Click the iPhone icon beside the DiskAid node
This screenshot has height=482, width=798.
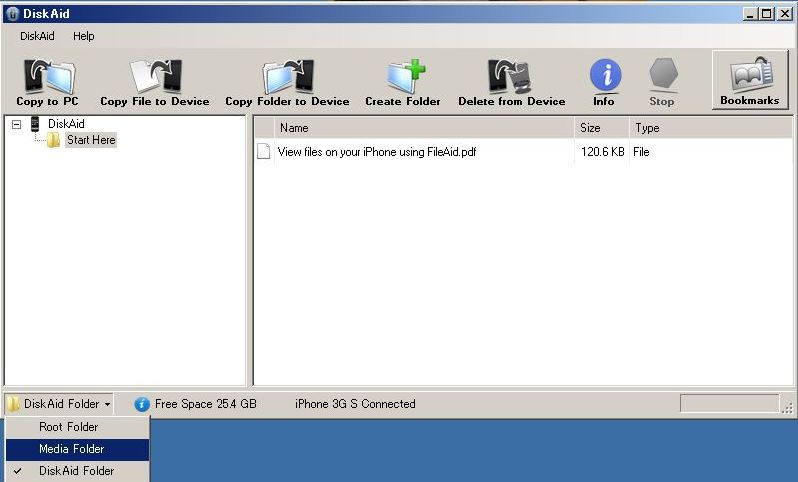point(35,124)
